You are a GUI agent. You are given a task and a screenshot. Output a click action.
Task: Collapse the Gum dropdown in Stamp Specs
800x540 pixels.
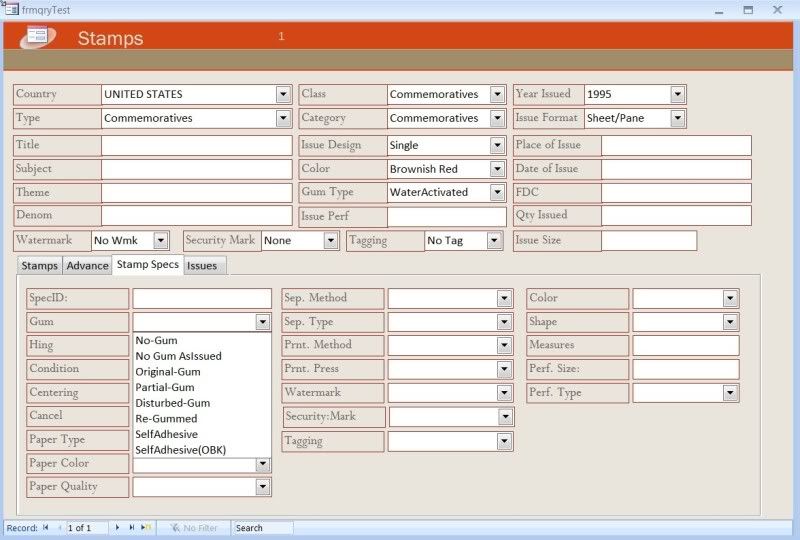[262, 322]
